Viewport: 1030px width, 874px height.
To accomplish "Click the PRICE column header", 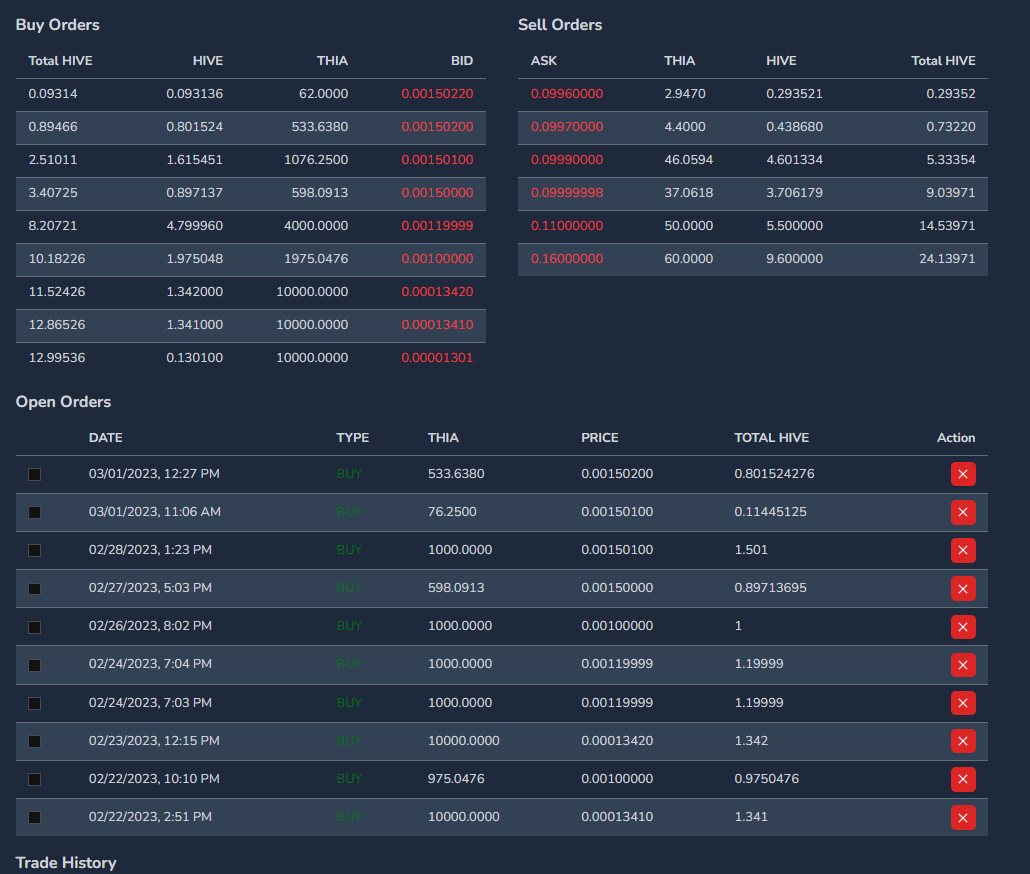I will [x=600, y=437].
